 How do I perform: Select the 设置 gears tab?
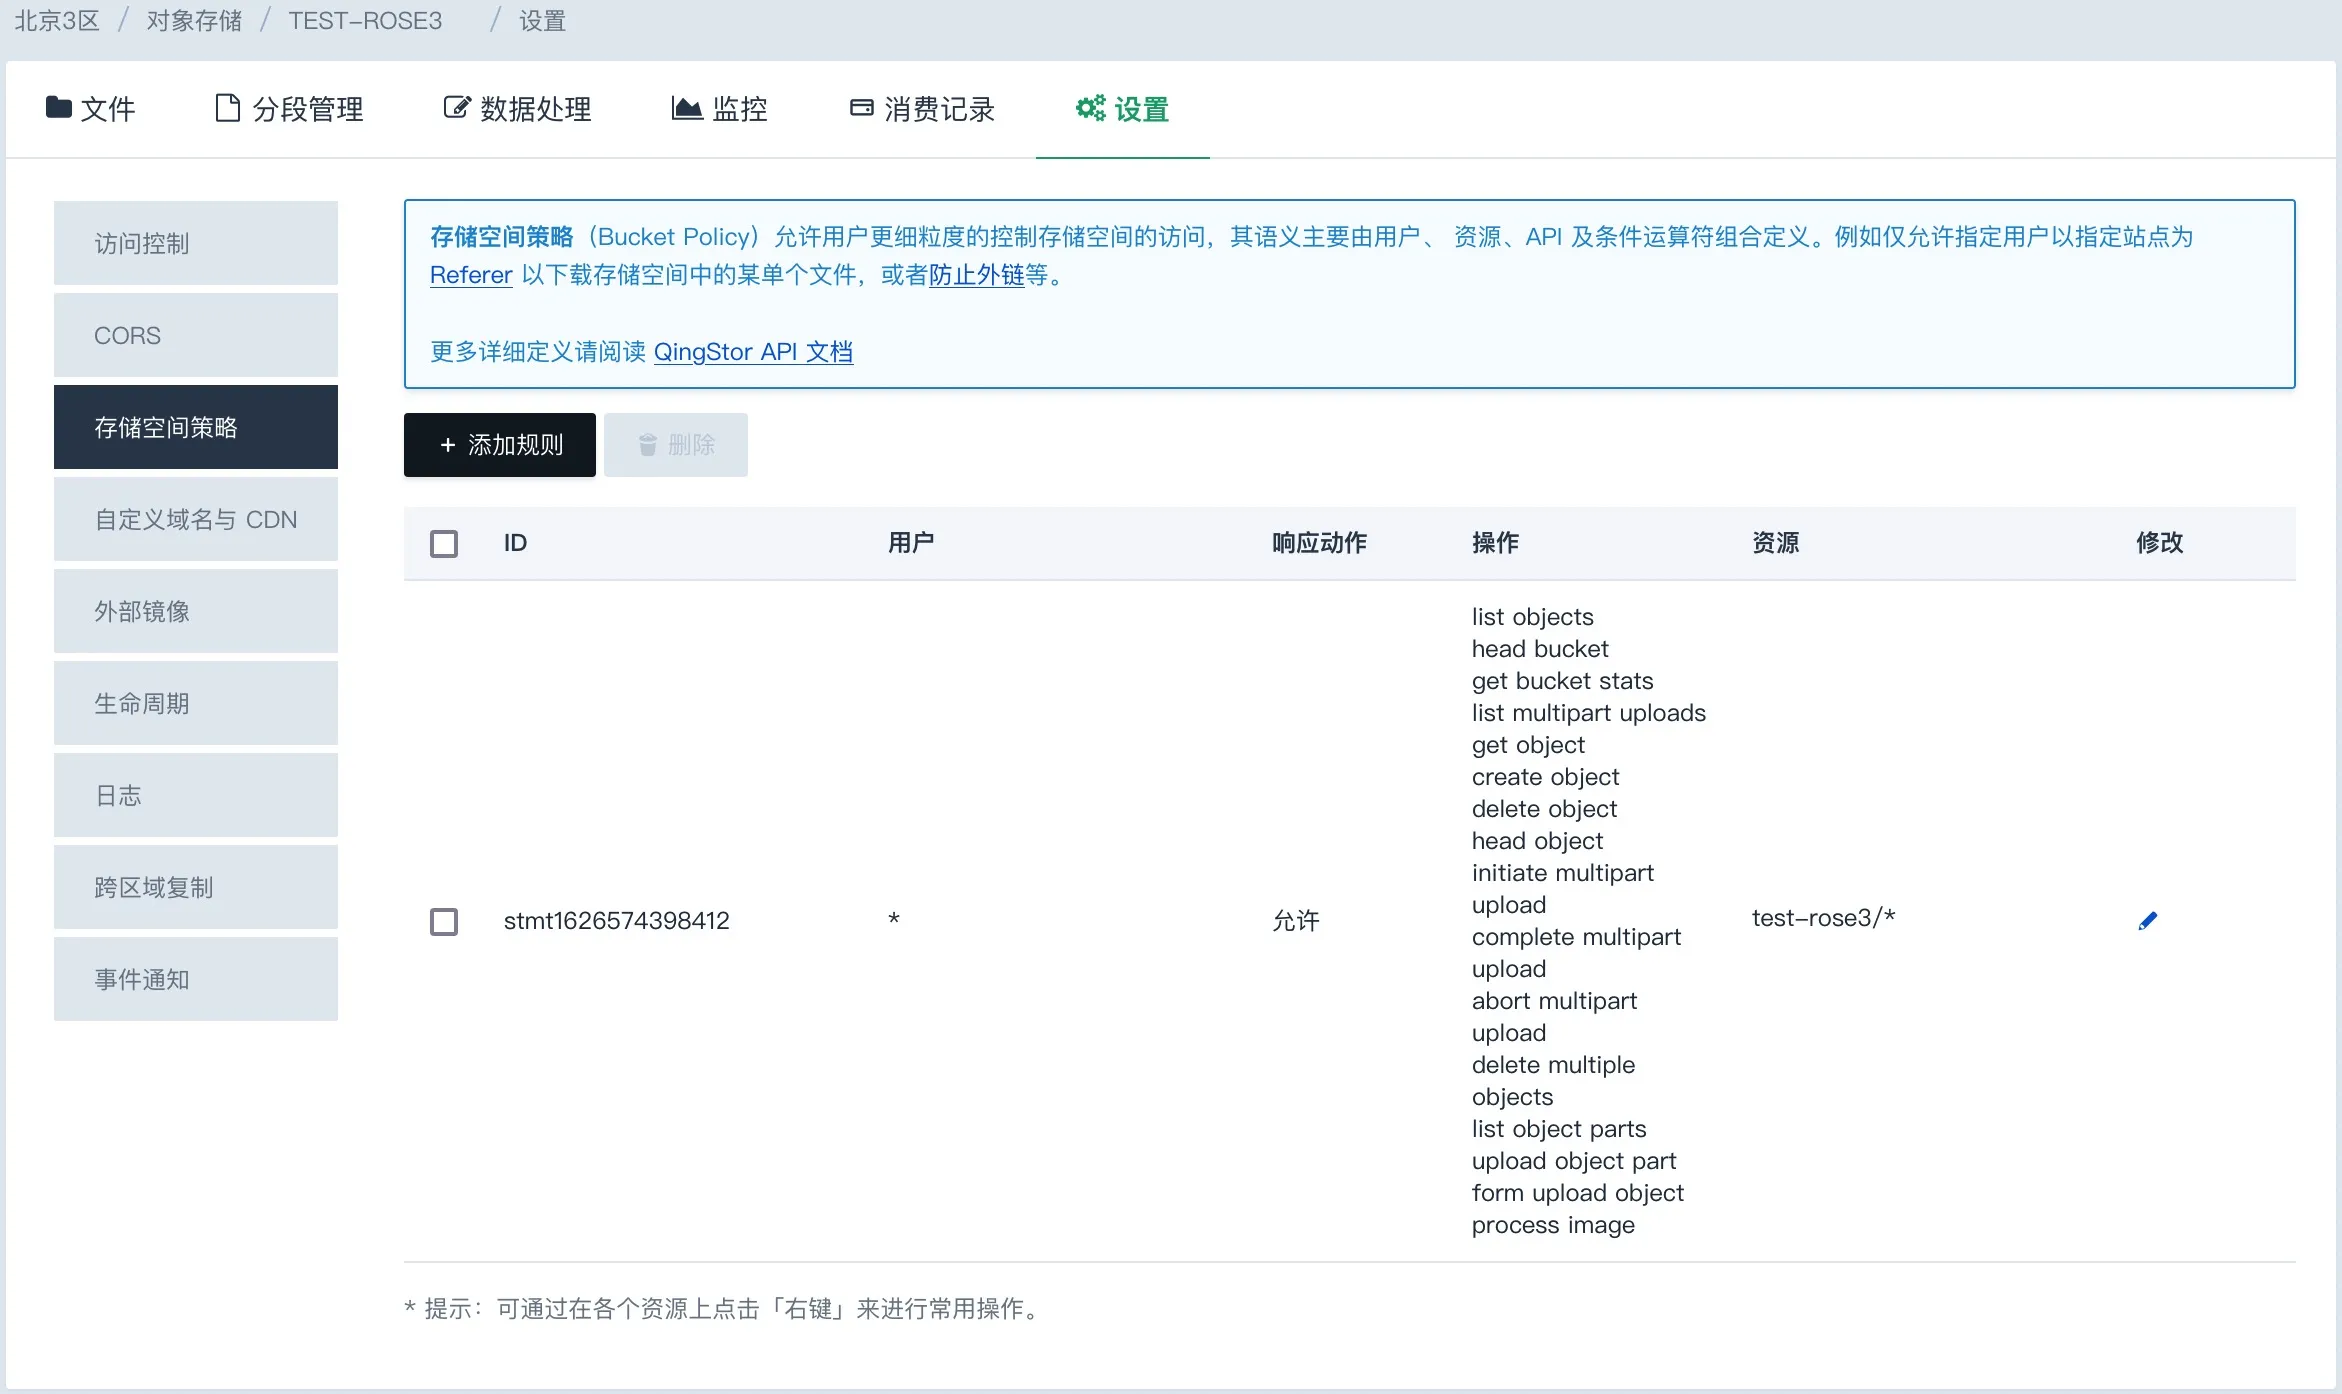click(1122, 109)
